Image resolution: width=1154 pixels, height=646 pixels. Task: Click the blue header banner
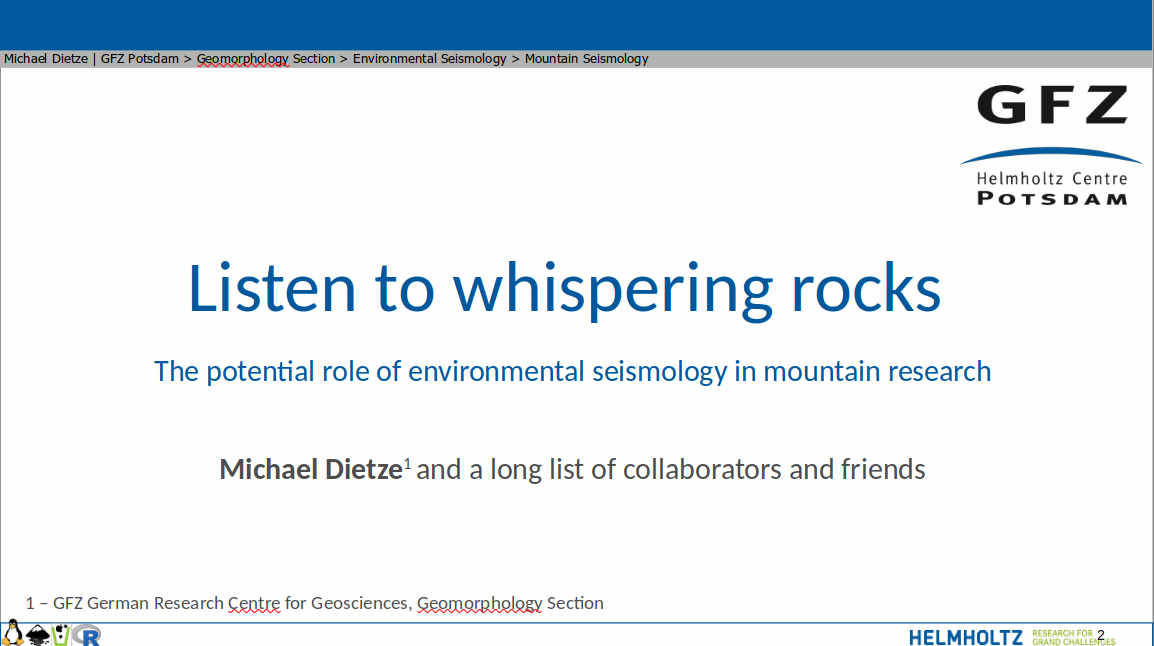577,25
